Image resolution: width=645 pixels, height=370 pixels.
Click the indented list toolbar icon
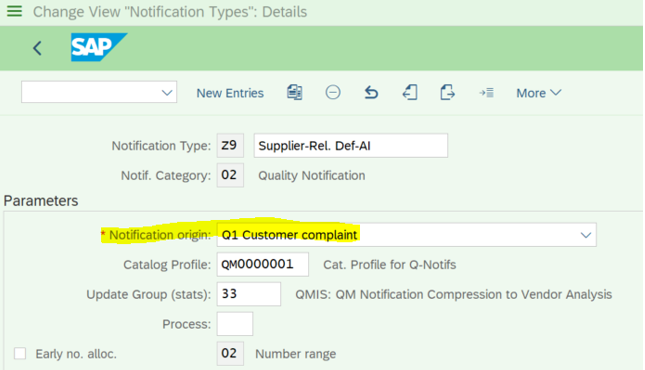[x=486, y=93]
